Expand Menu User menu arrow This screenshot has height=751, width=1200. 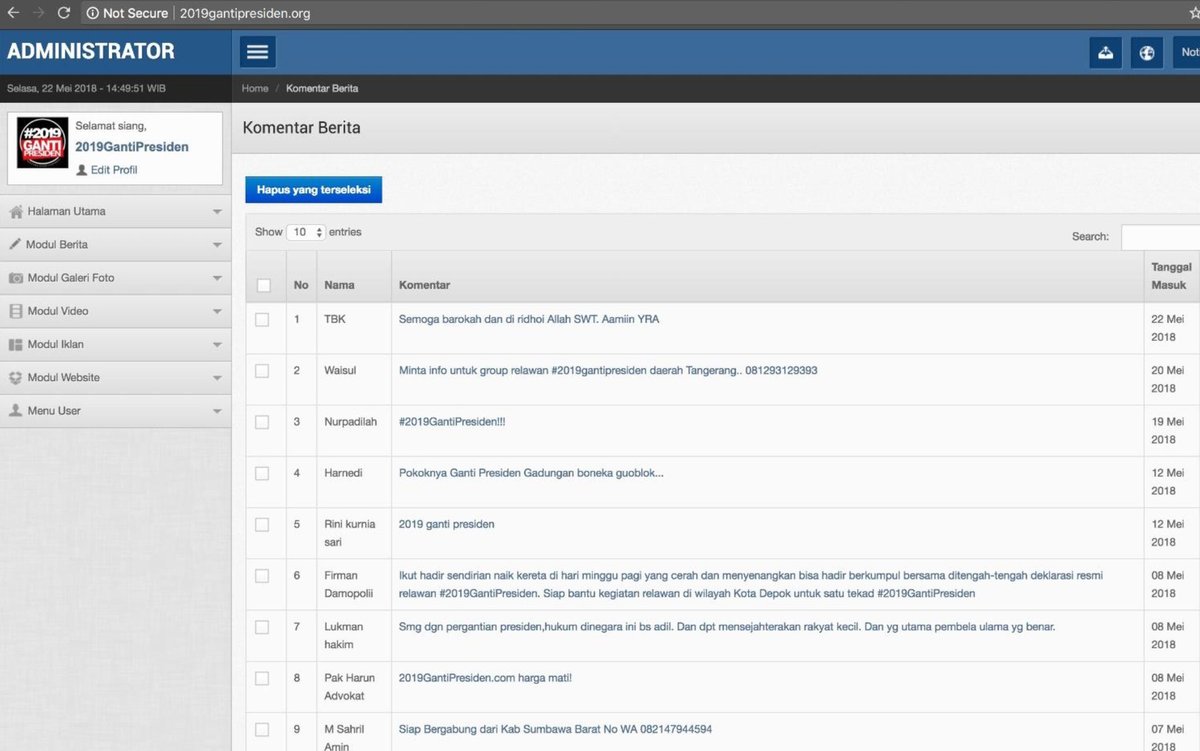coord(217,411)
